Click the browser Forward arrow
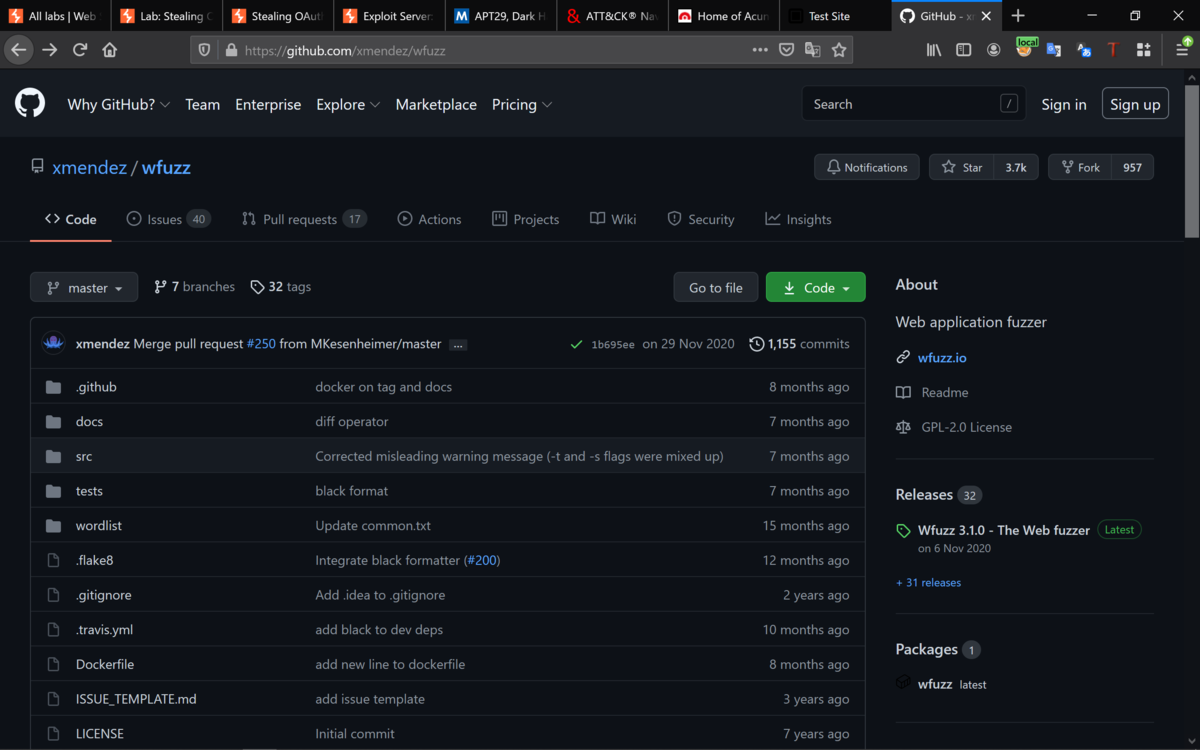This screenshot has height=750, width=1200. pyautogui.click(x=49, y=50)
